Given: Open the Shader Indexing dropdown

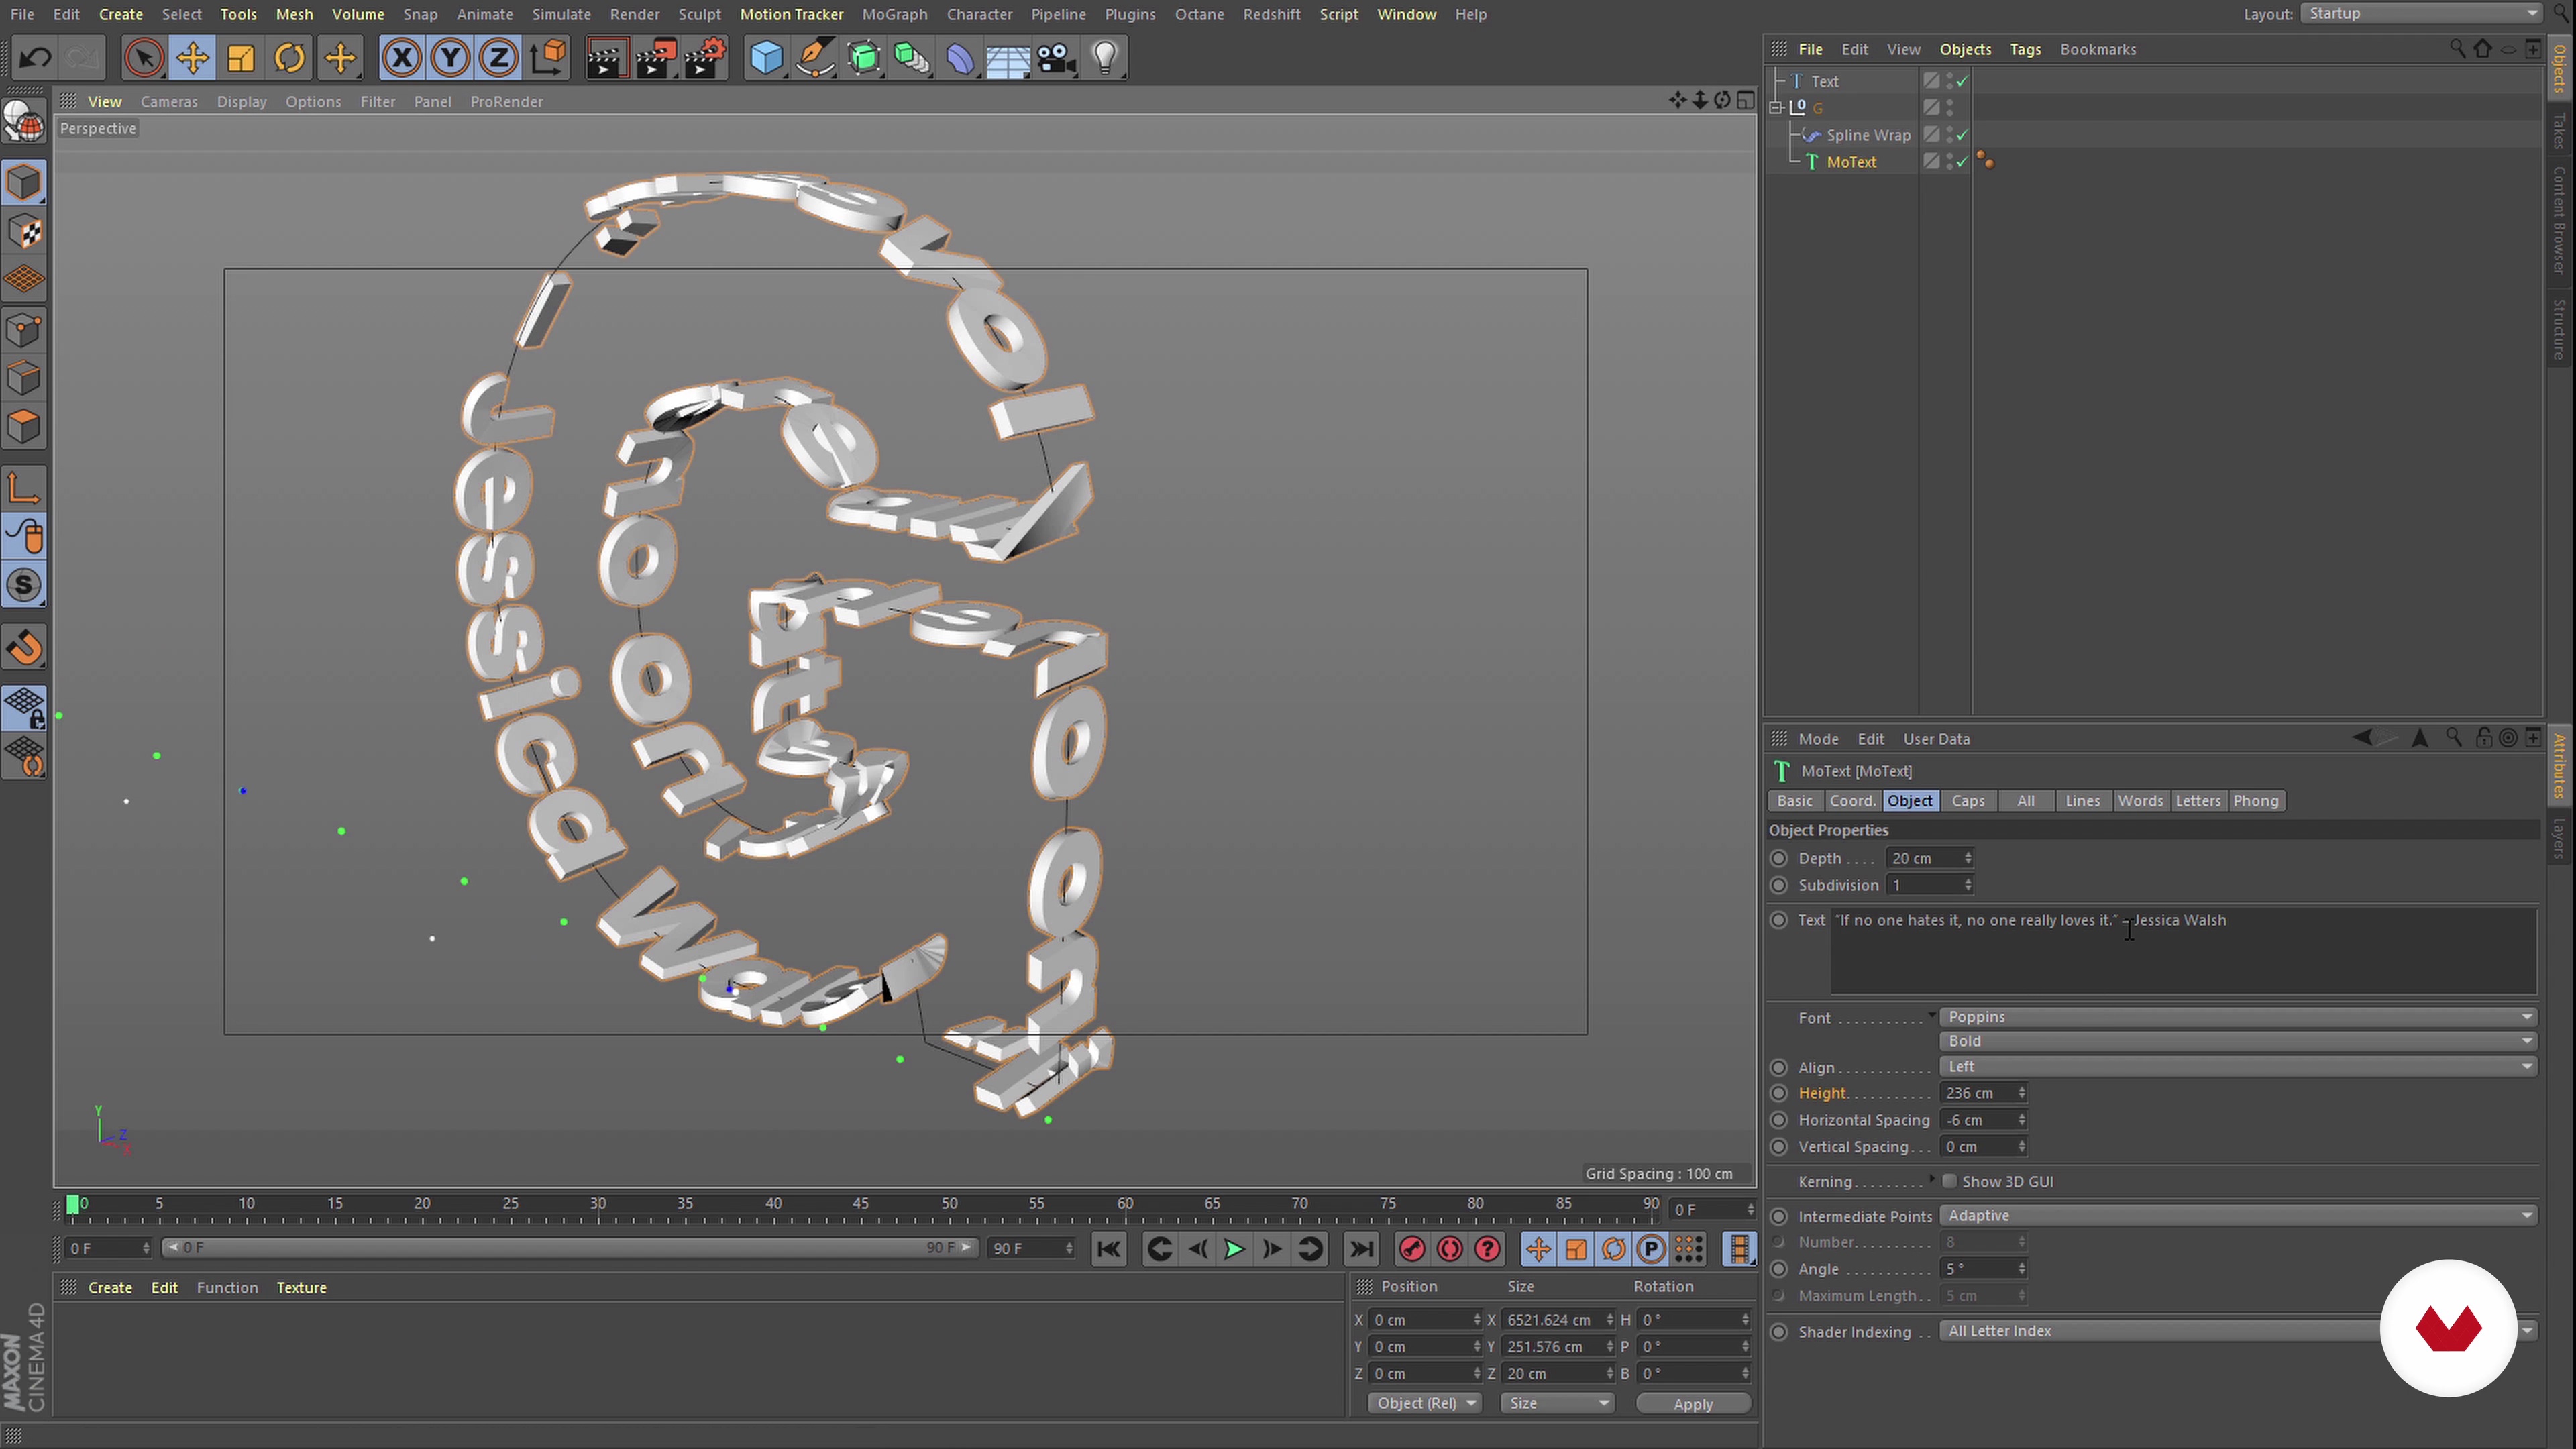Looking at the screenshot, I should 2237,1331.
